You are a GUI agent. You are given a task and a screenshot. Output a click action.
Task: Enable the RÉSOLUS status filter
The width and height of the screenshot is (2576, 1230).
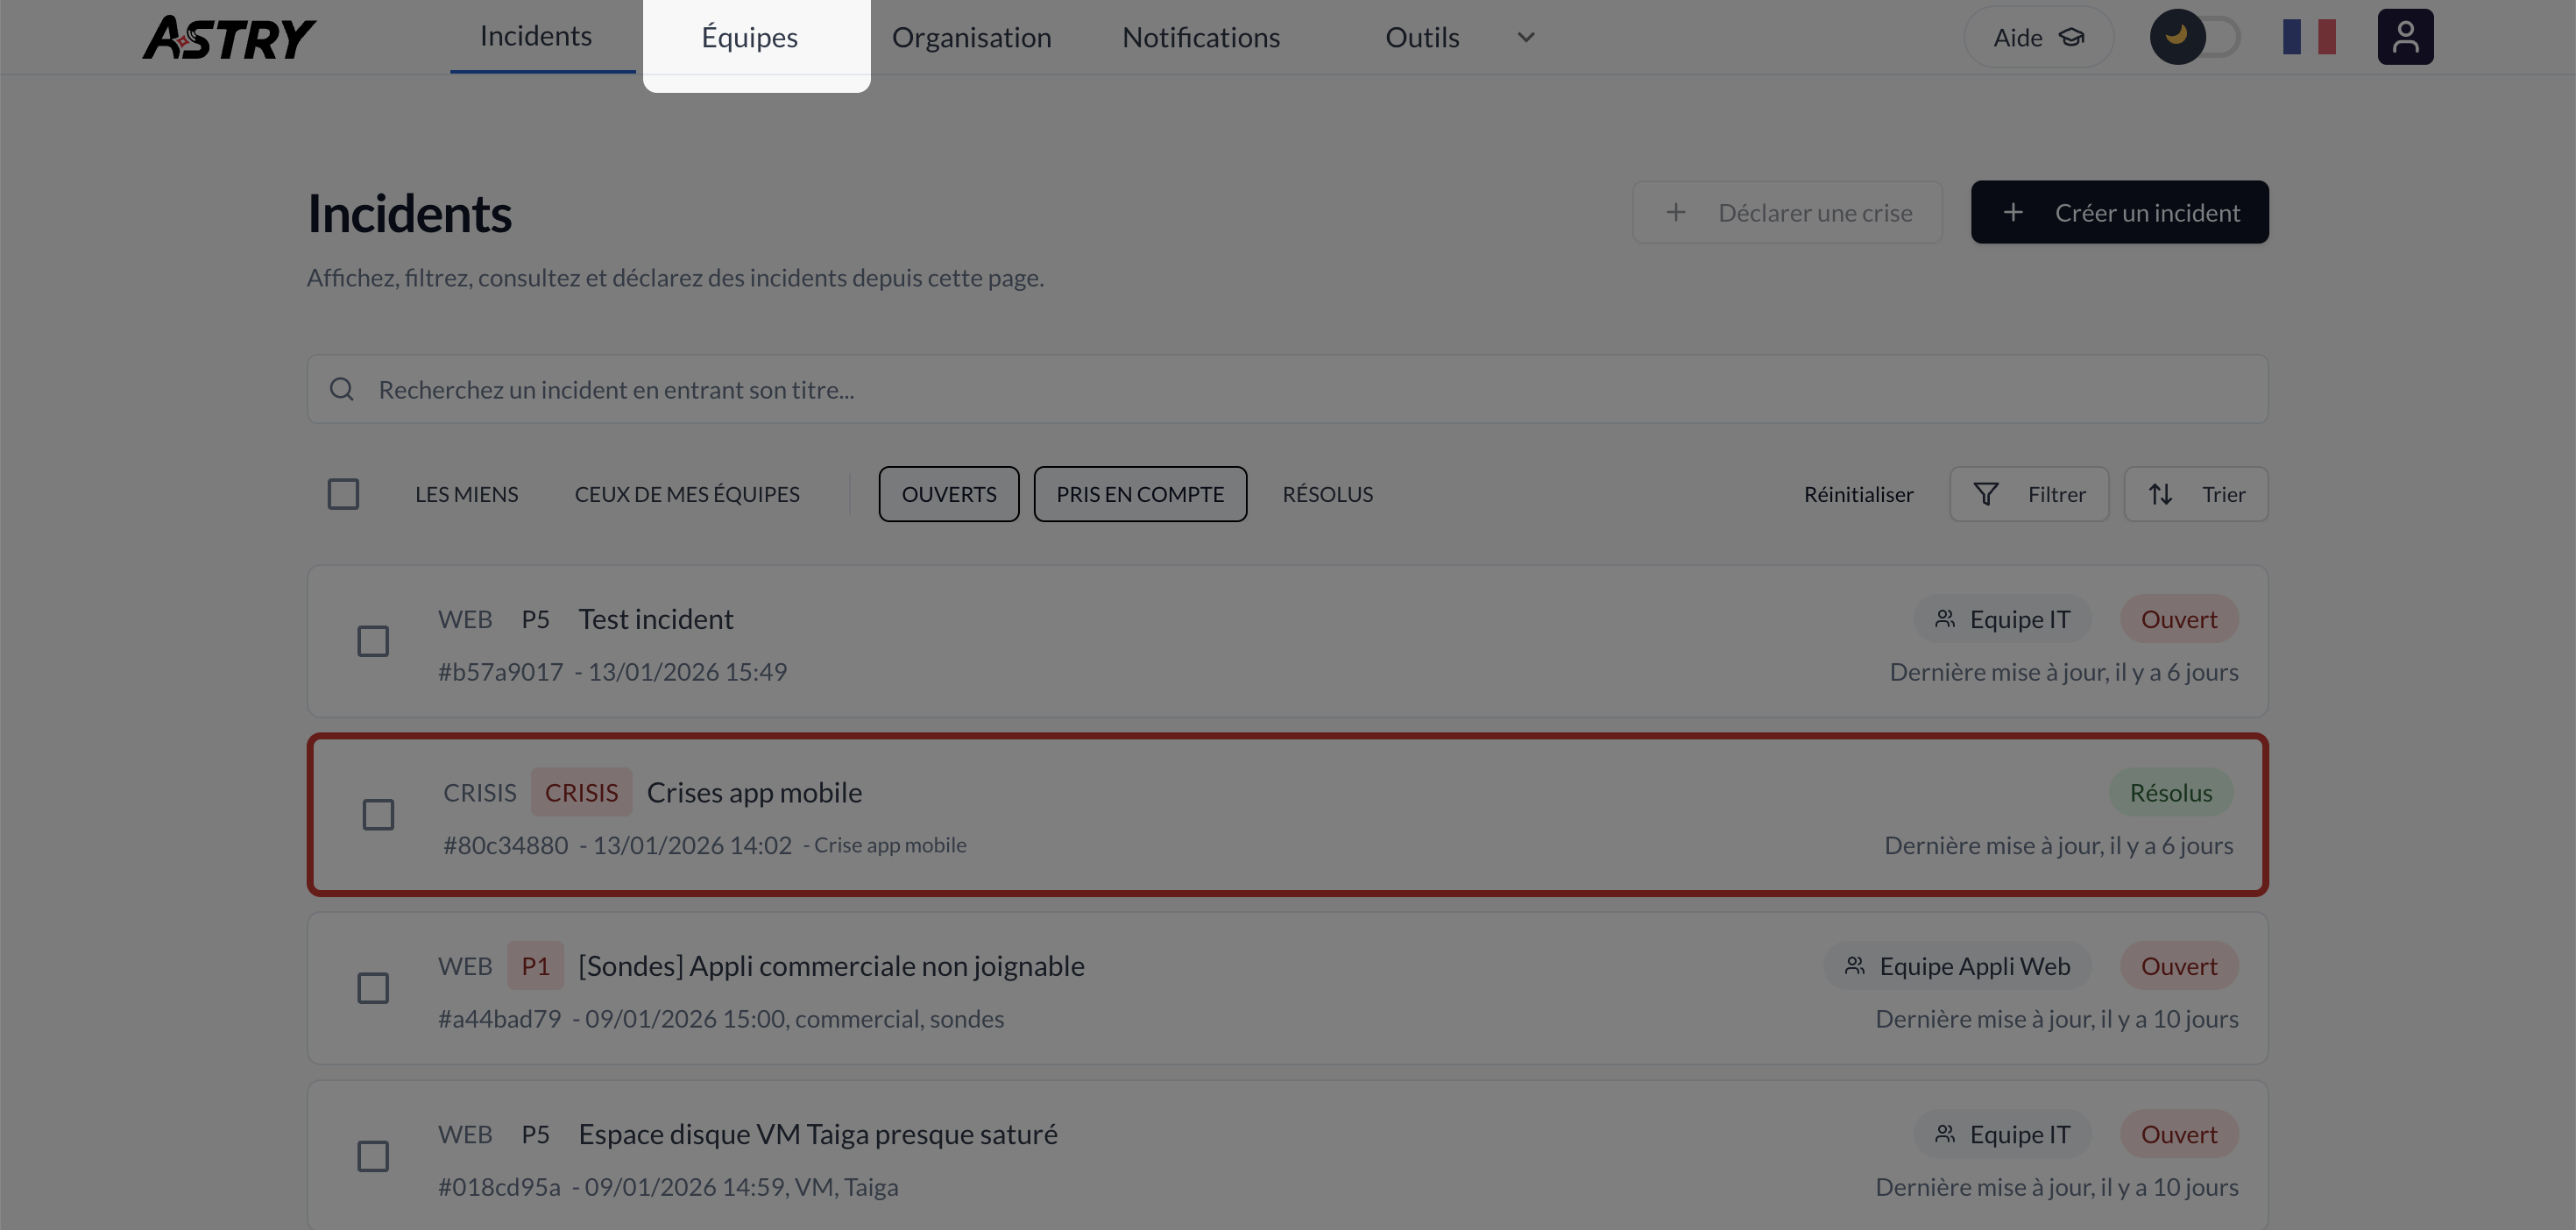tap(1327, 494)
